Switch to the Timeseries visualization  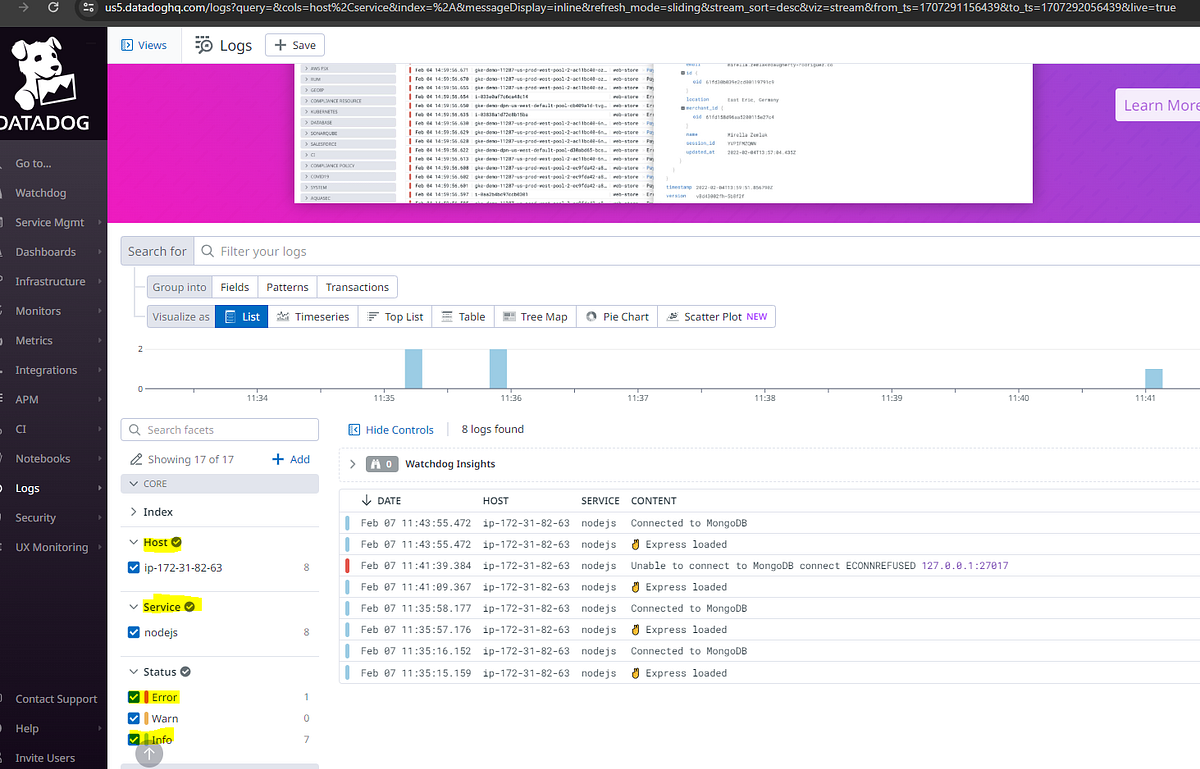[312, 316]
